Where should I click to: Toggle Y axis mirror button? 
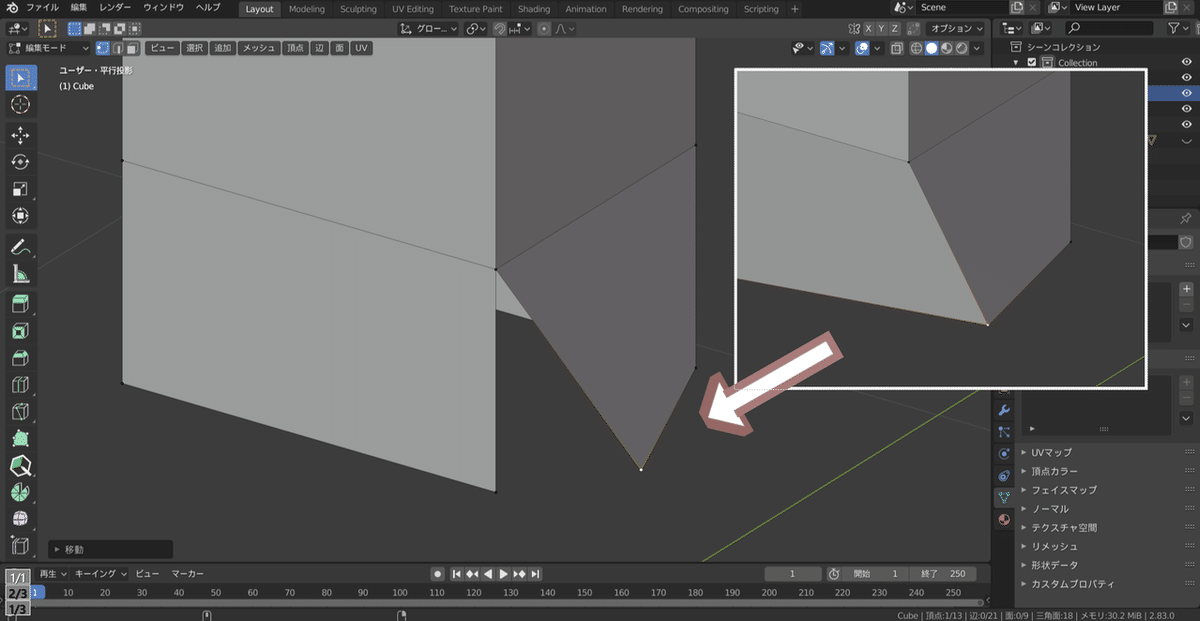(x=881, y=29)
